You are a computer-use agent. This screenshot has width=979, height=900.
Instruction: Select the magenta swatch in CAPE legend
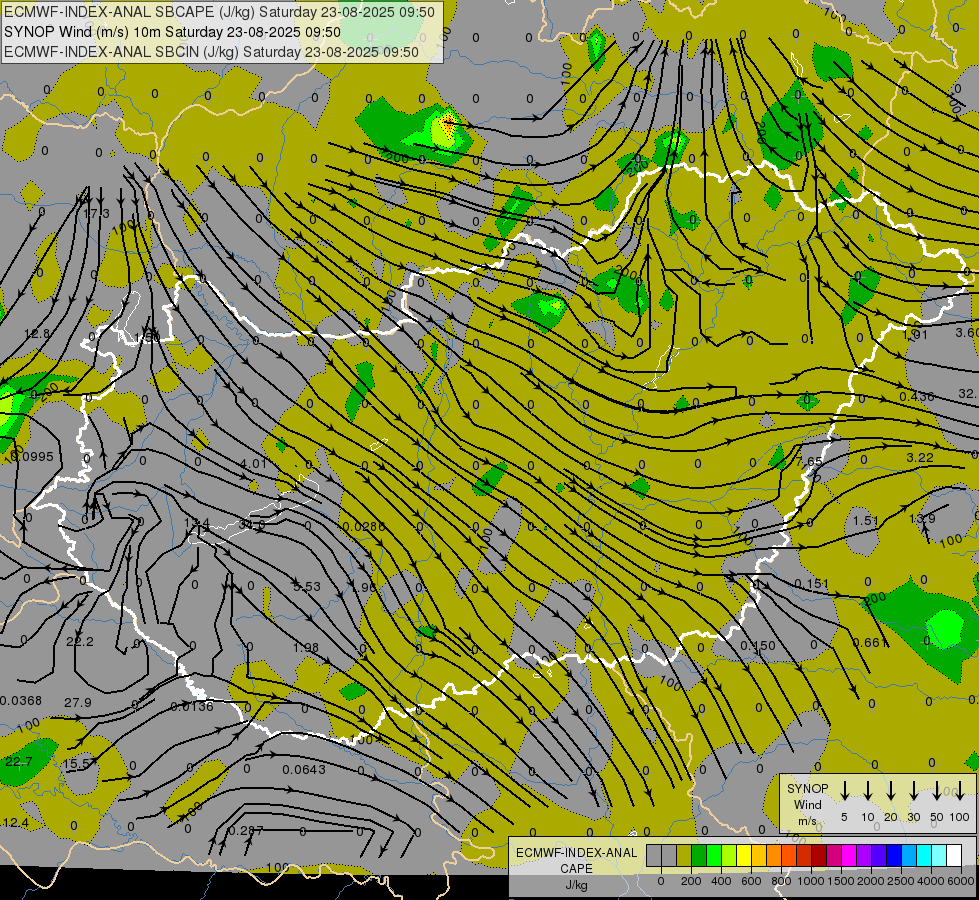pyautogui.click(x=849, y=855)
